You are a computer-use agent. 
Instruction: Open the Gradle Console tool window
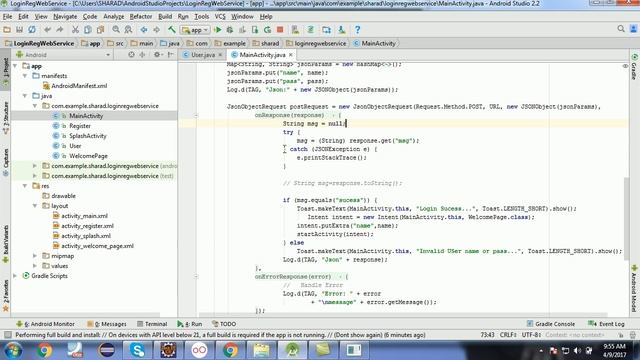coord(551,324)
